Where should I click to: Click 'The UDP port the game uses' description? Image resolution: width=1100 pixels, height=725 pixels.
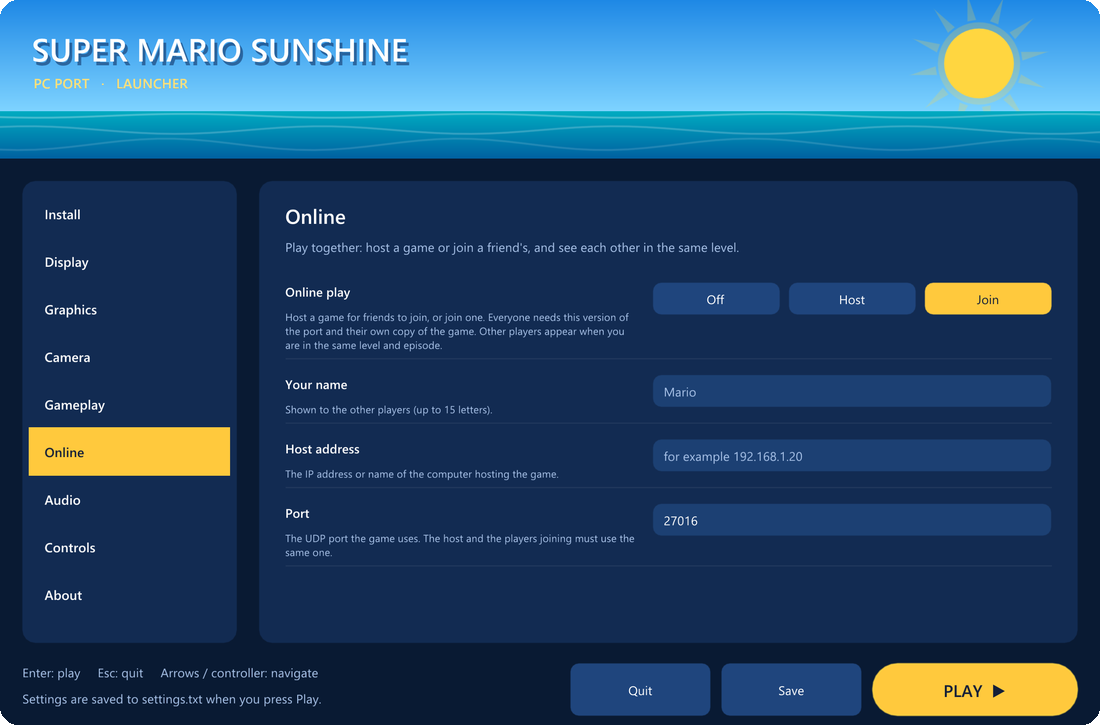460,545
